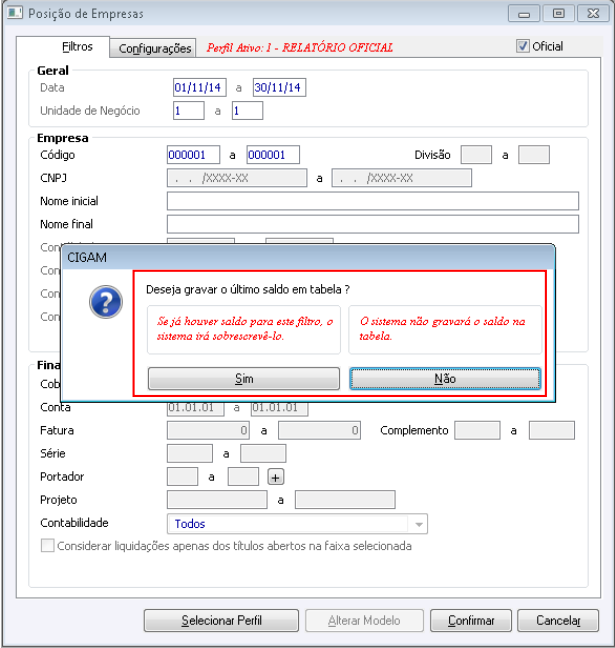Viewport: 615px width, 648px height.
Task: Click the second Projeto field
Action: tap(345, 500)
